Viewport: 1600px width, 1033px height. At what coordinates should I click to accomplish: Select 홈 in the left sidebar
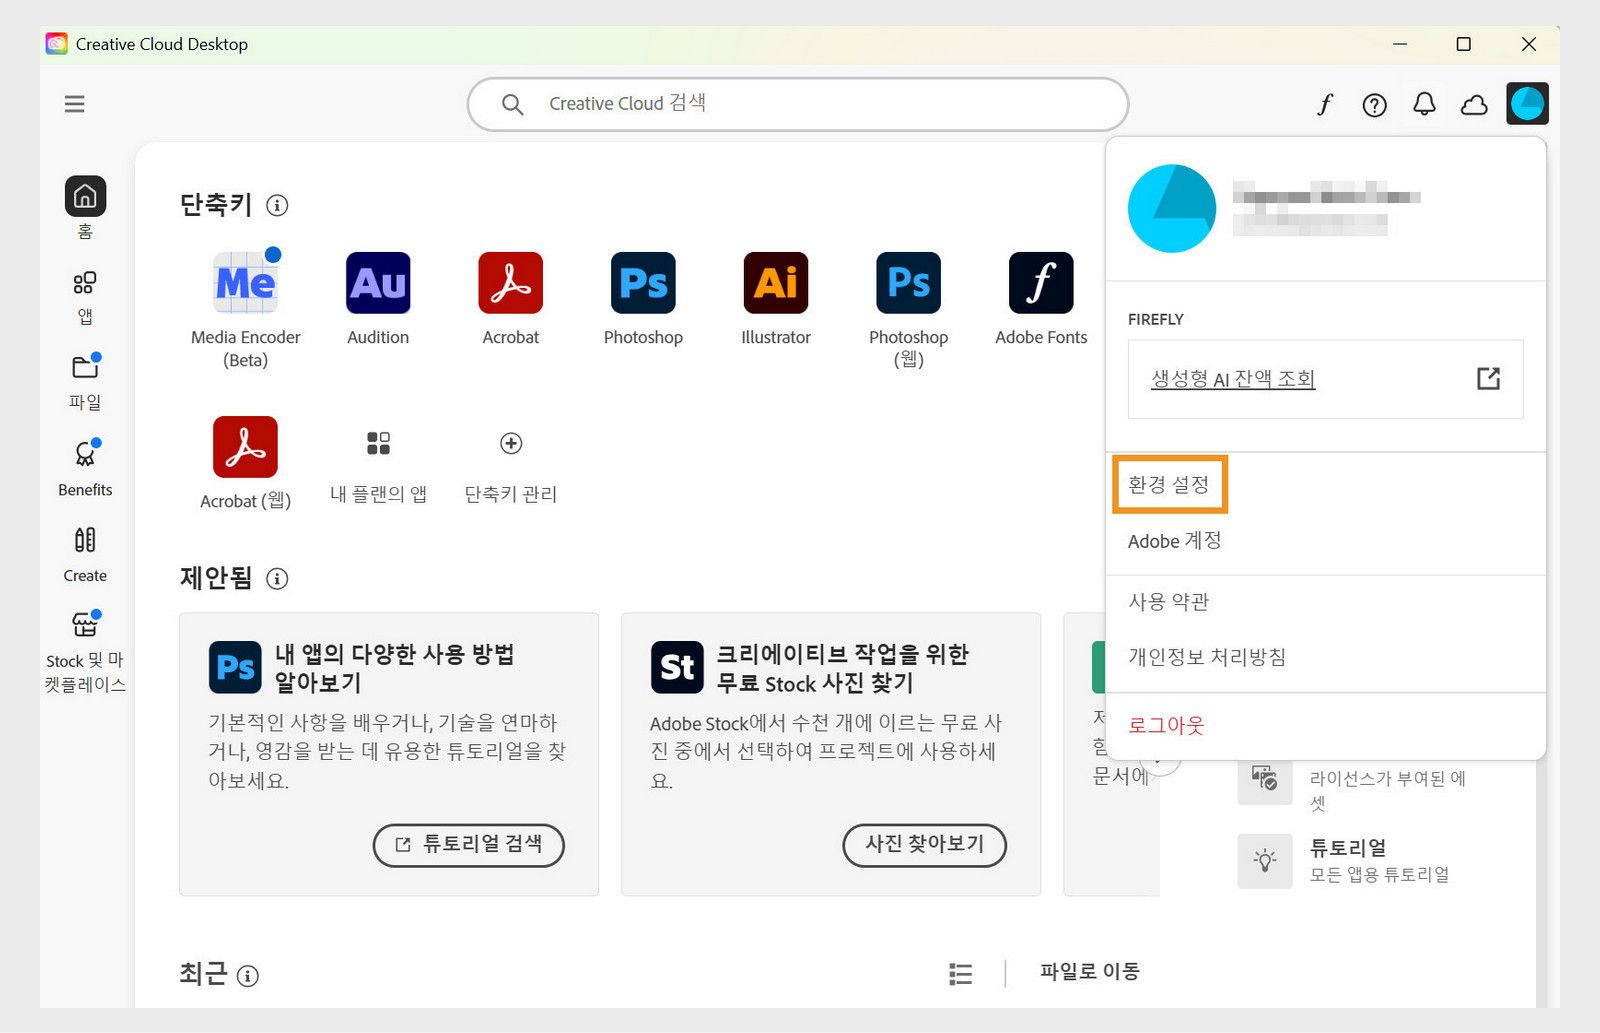(x=85, y=198)
